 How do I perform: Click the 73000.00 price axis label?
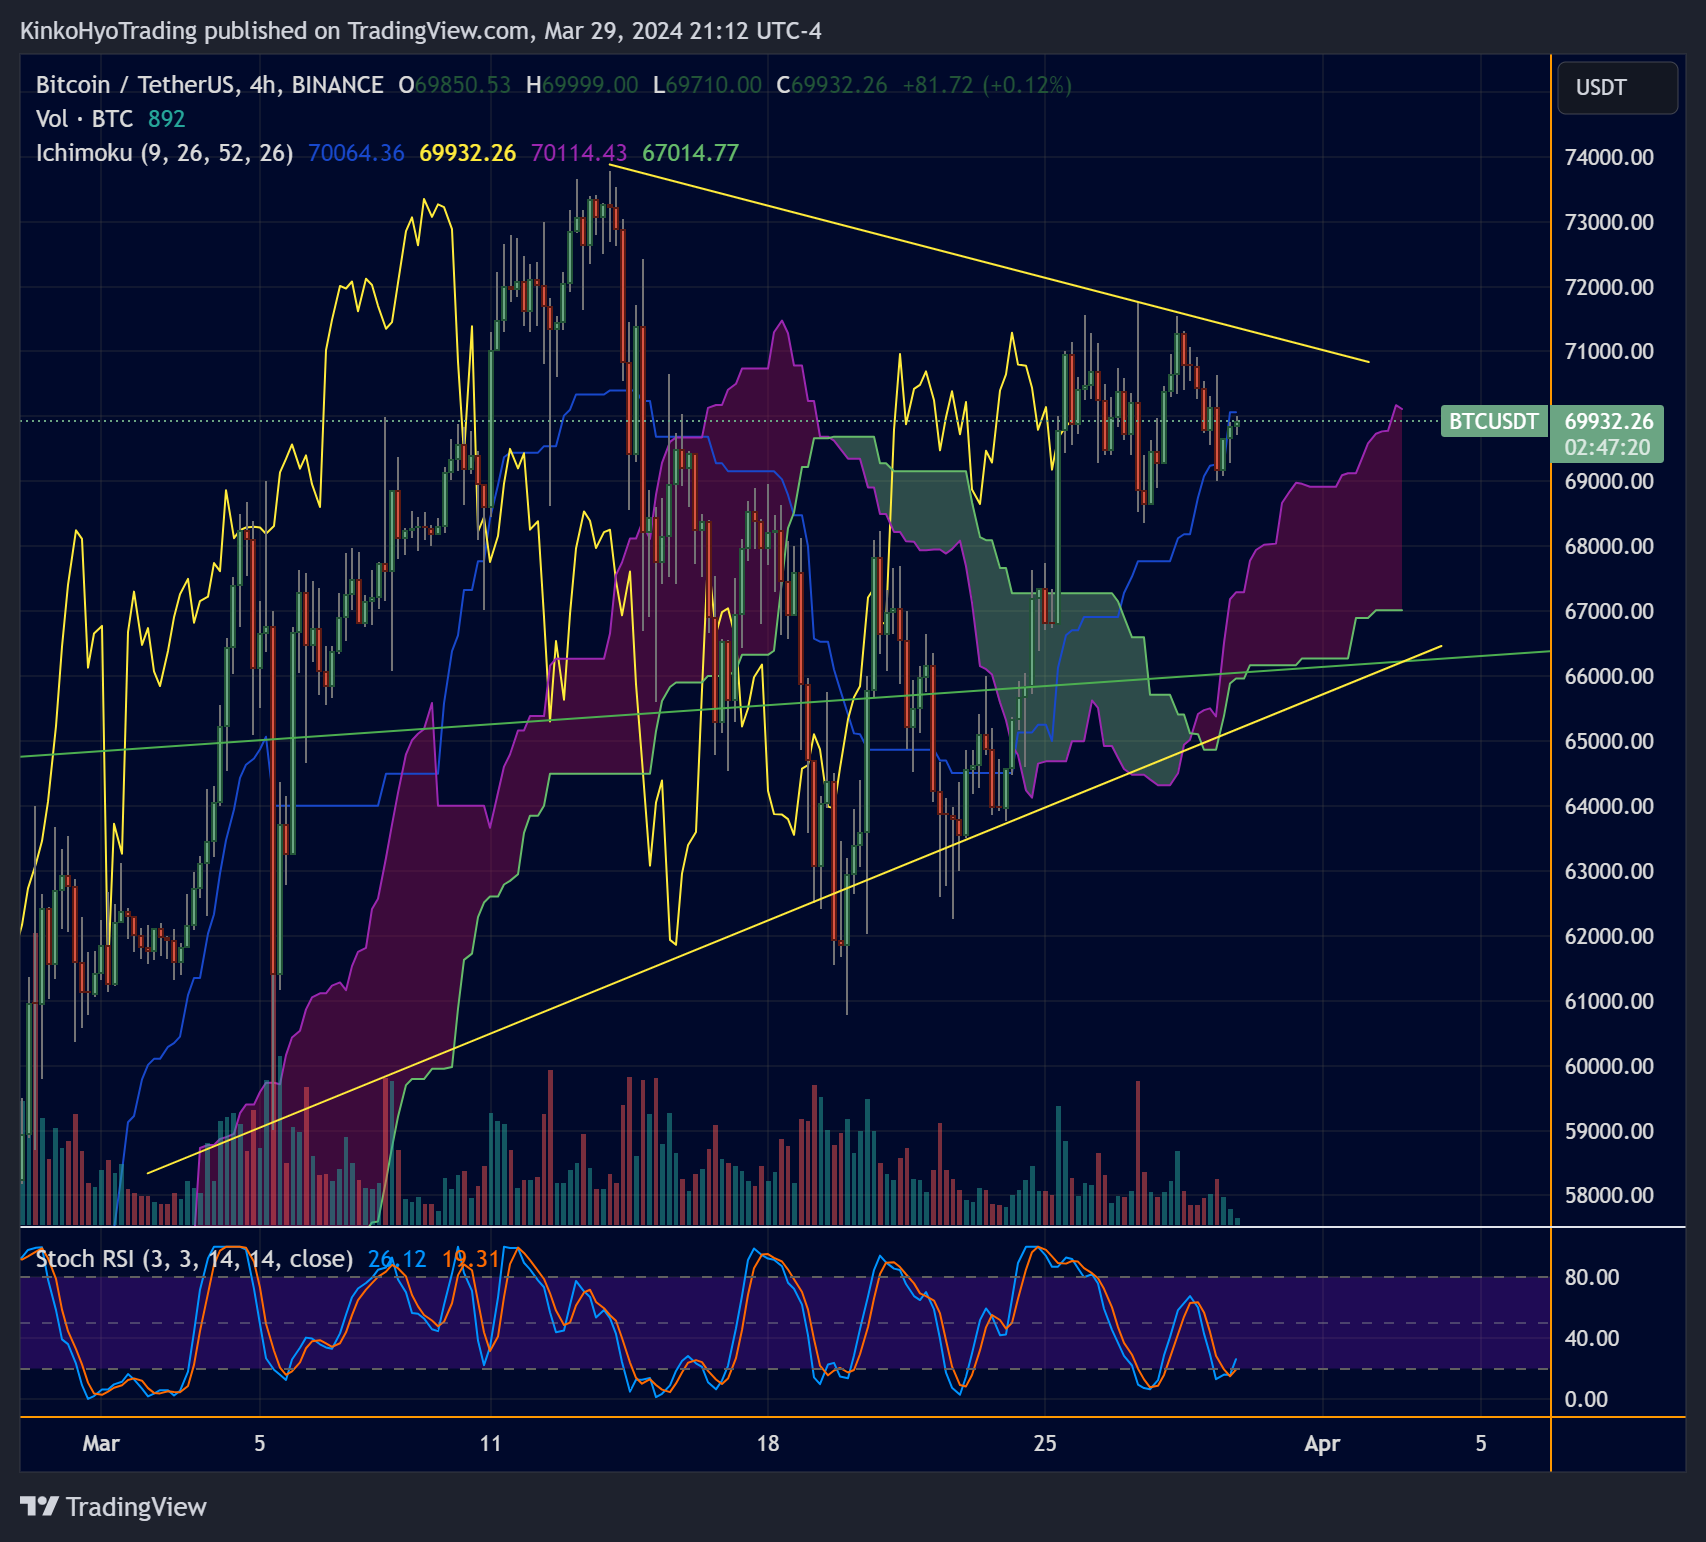coord(1609,222)
